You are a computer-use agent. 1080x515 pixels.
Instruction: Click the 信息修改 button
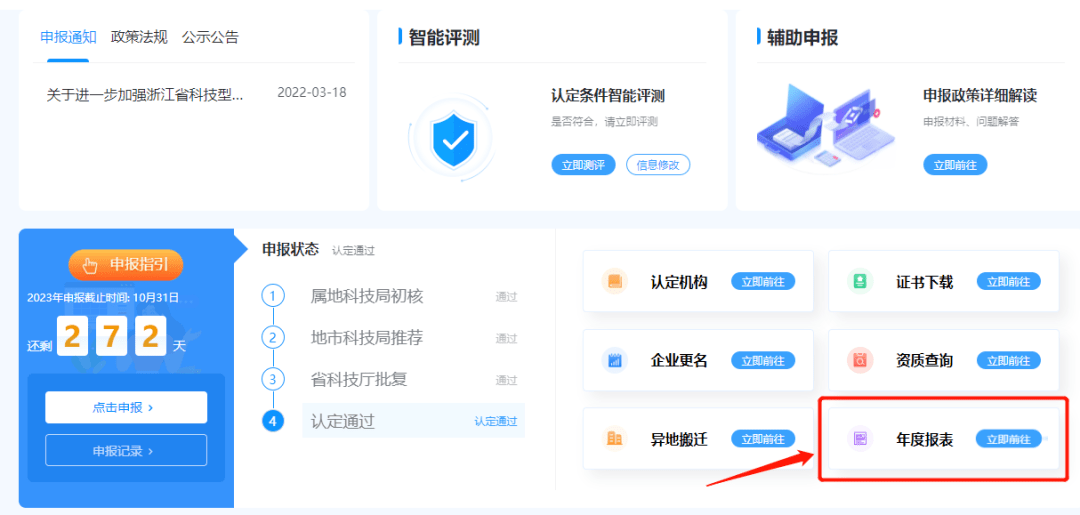[658, 165]
